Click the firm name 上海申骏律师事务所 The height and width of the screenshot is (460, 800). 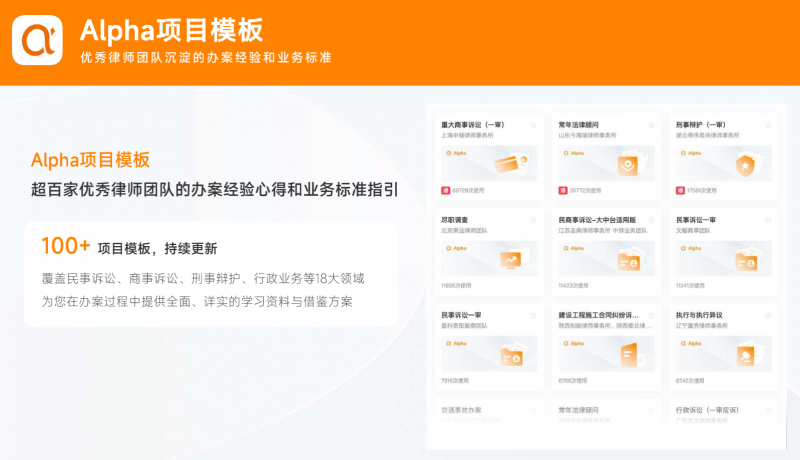(467, 135)
